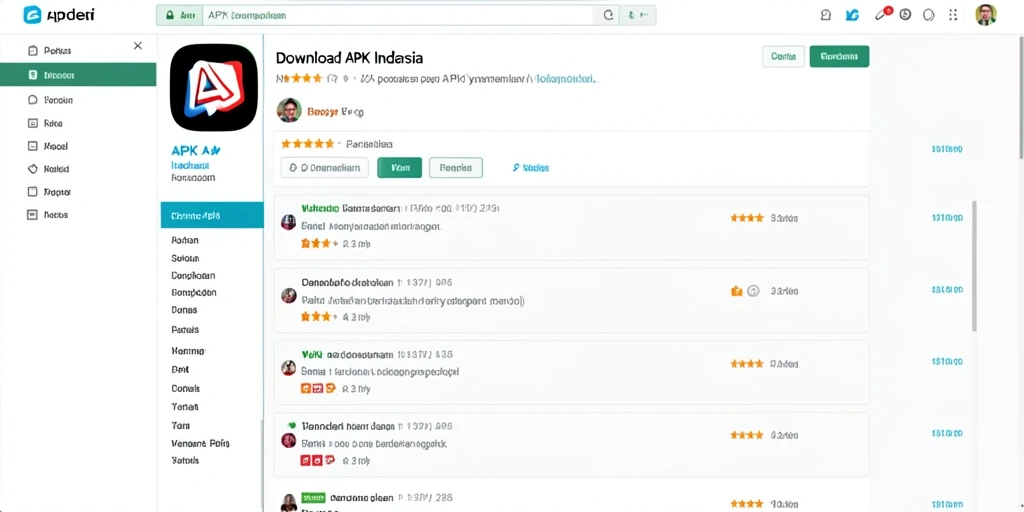Screen dimensions: 1024x512
Task: Click the solid green Vem button
Action: [400, 168]
